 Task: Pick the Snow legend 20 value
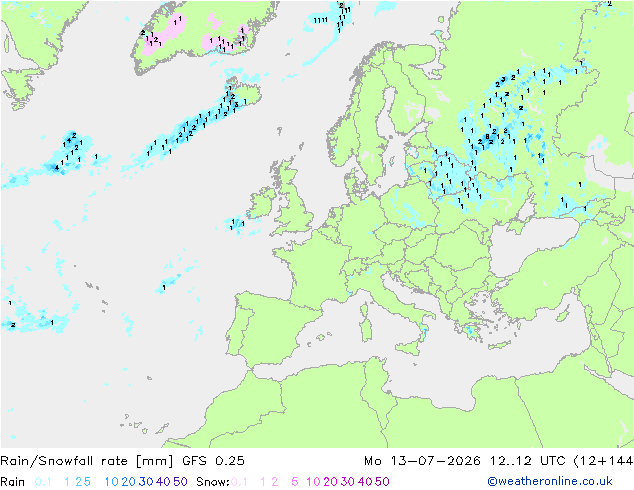click(330, 482)
